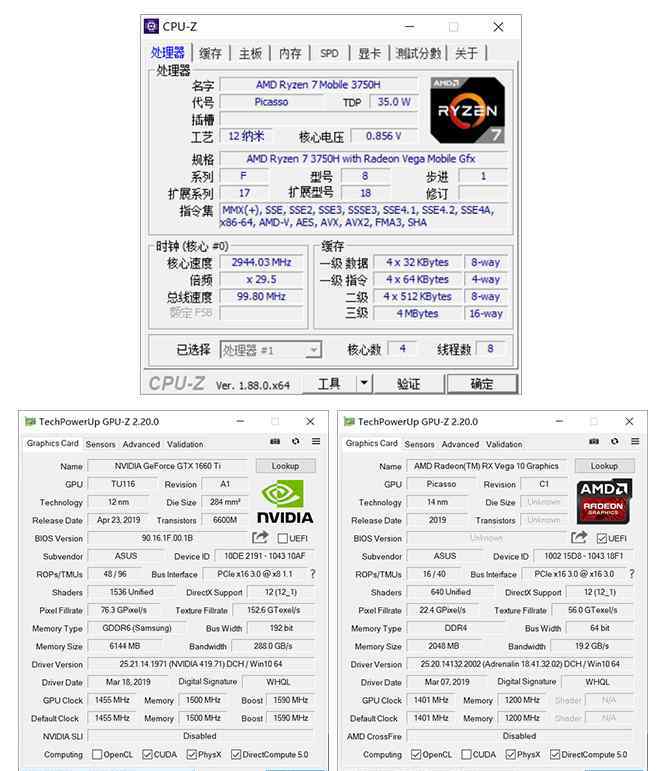Click the 工具 button
The height and width of the screenshot is (771, 668).
(x=329, y=384)
